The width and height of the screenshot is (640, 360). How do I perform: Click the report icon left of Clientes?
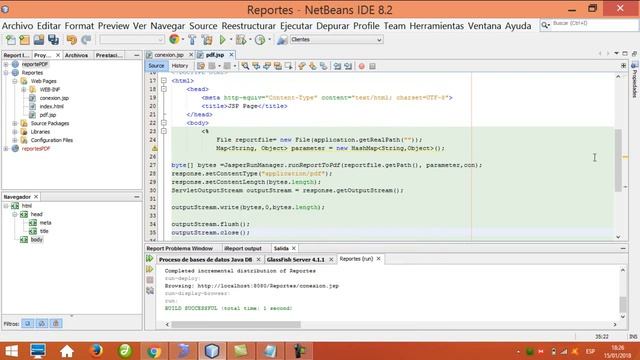coord(282,40)
